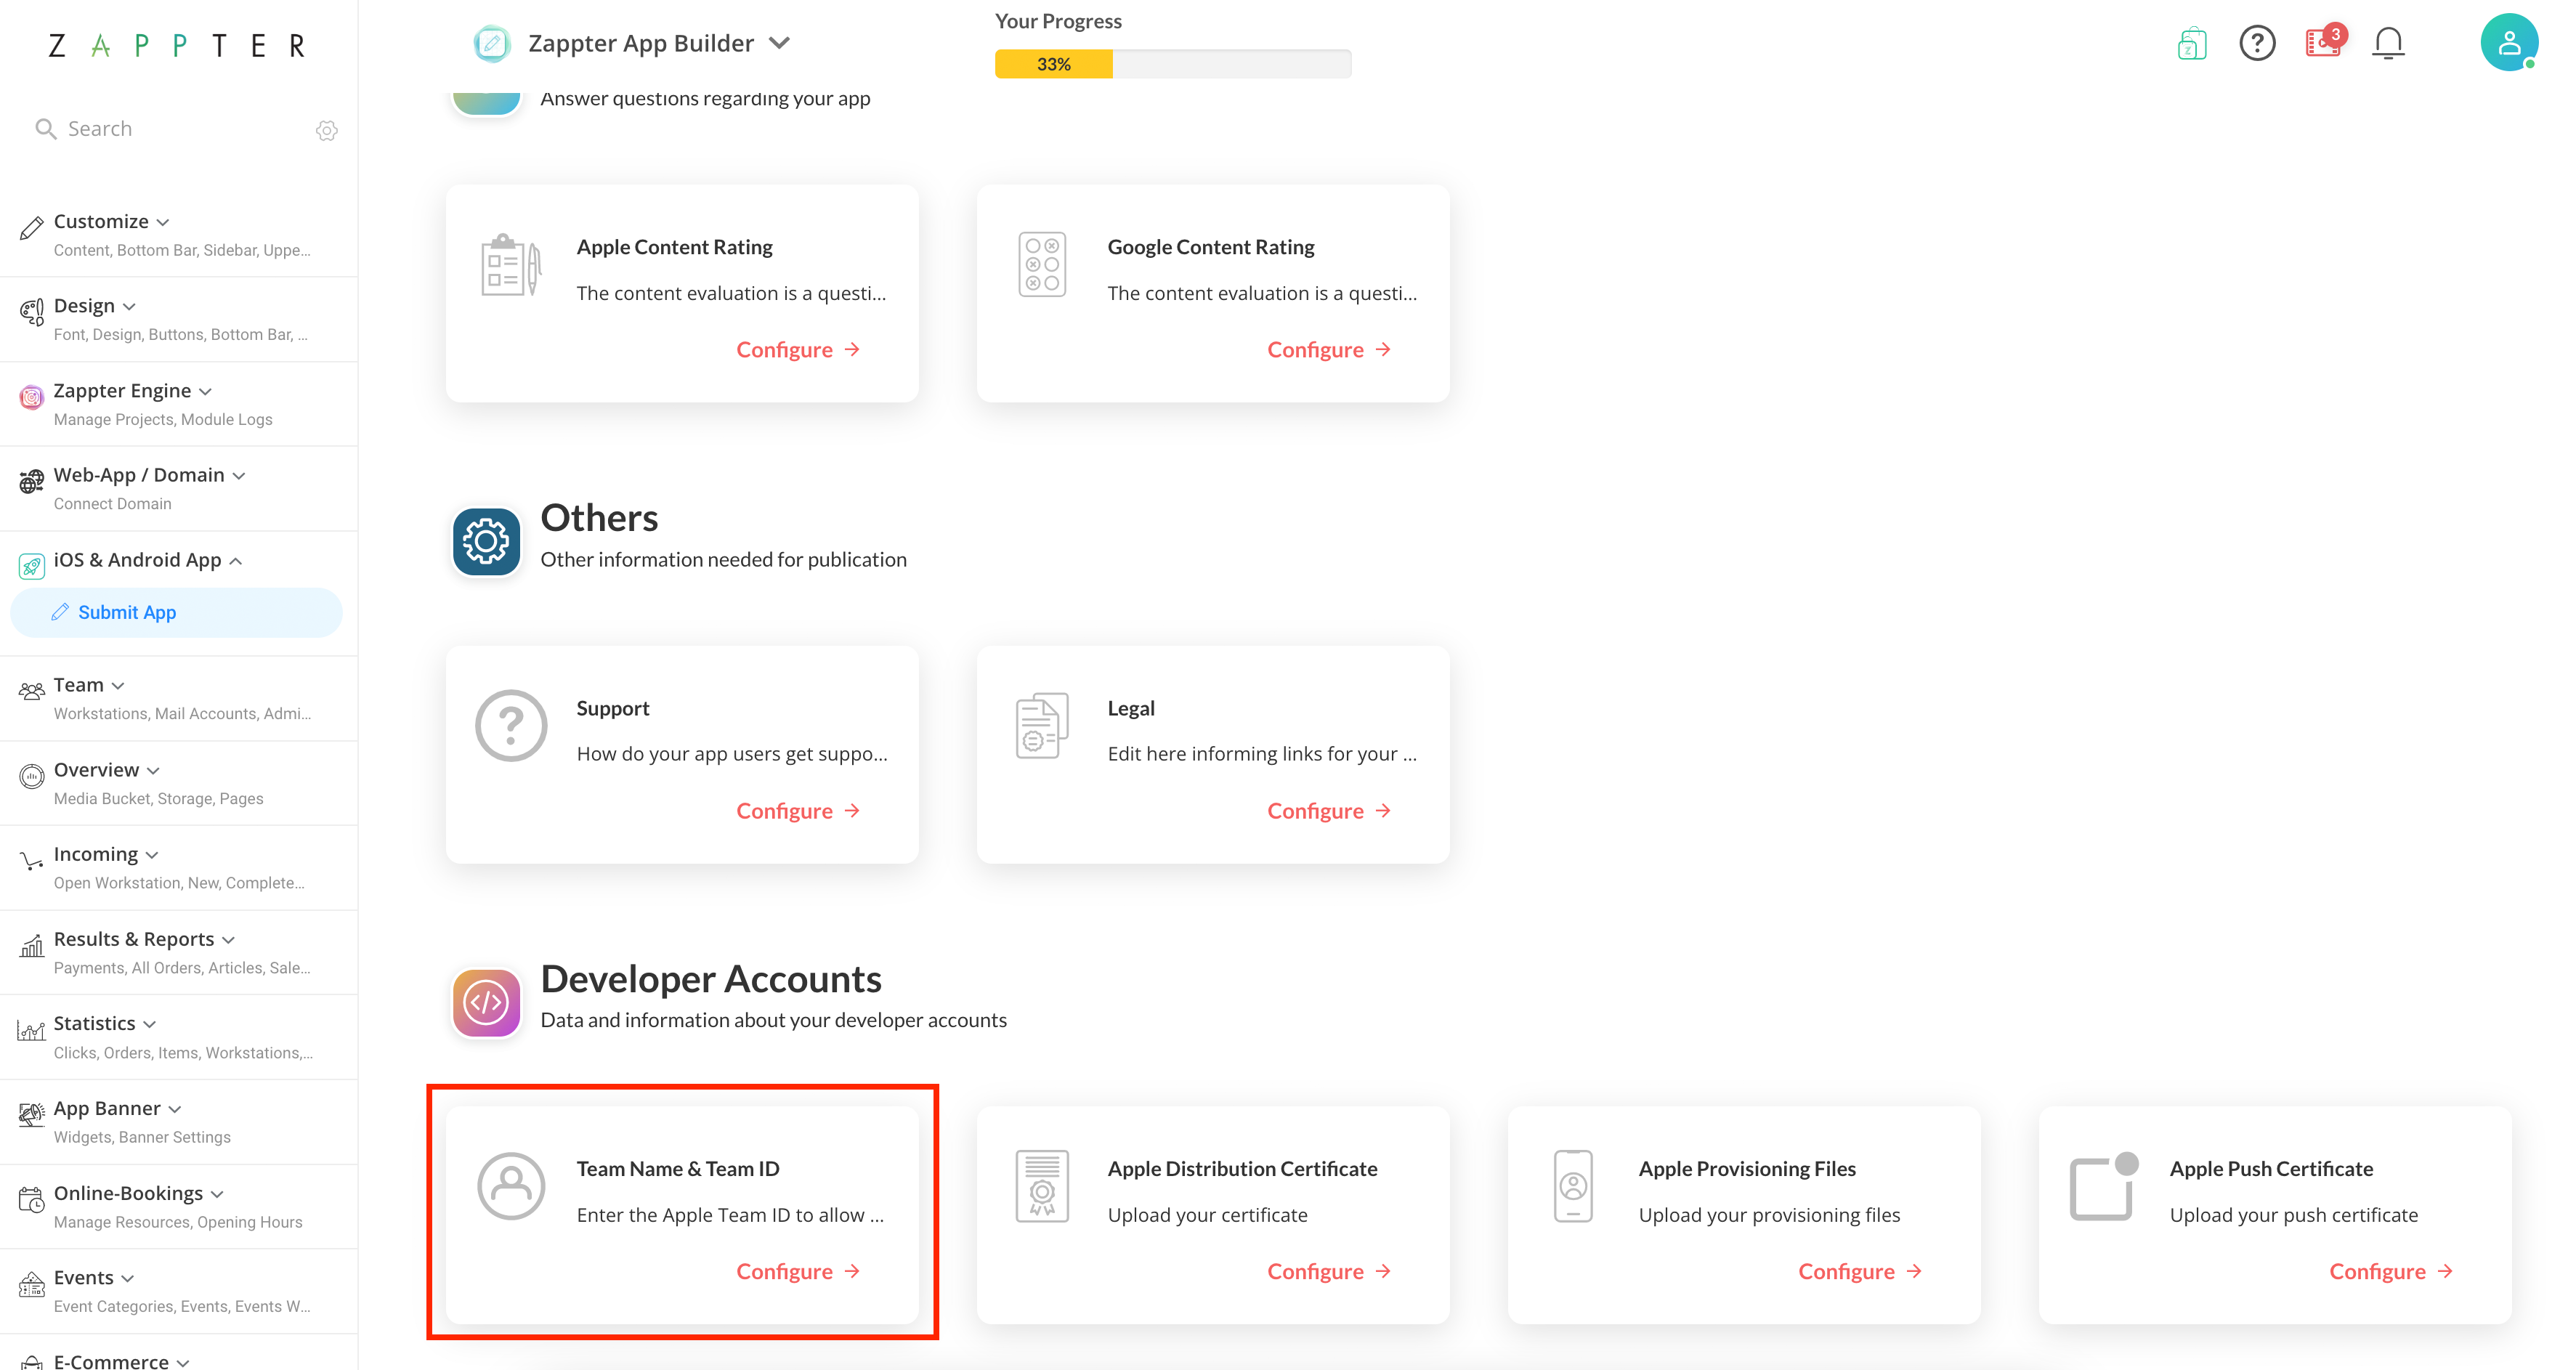The image size is (2576, 1370).
Task: Click the Statistics graph icon
Action: click(x=31, y=1030)
